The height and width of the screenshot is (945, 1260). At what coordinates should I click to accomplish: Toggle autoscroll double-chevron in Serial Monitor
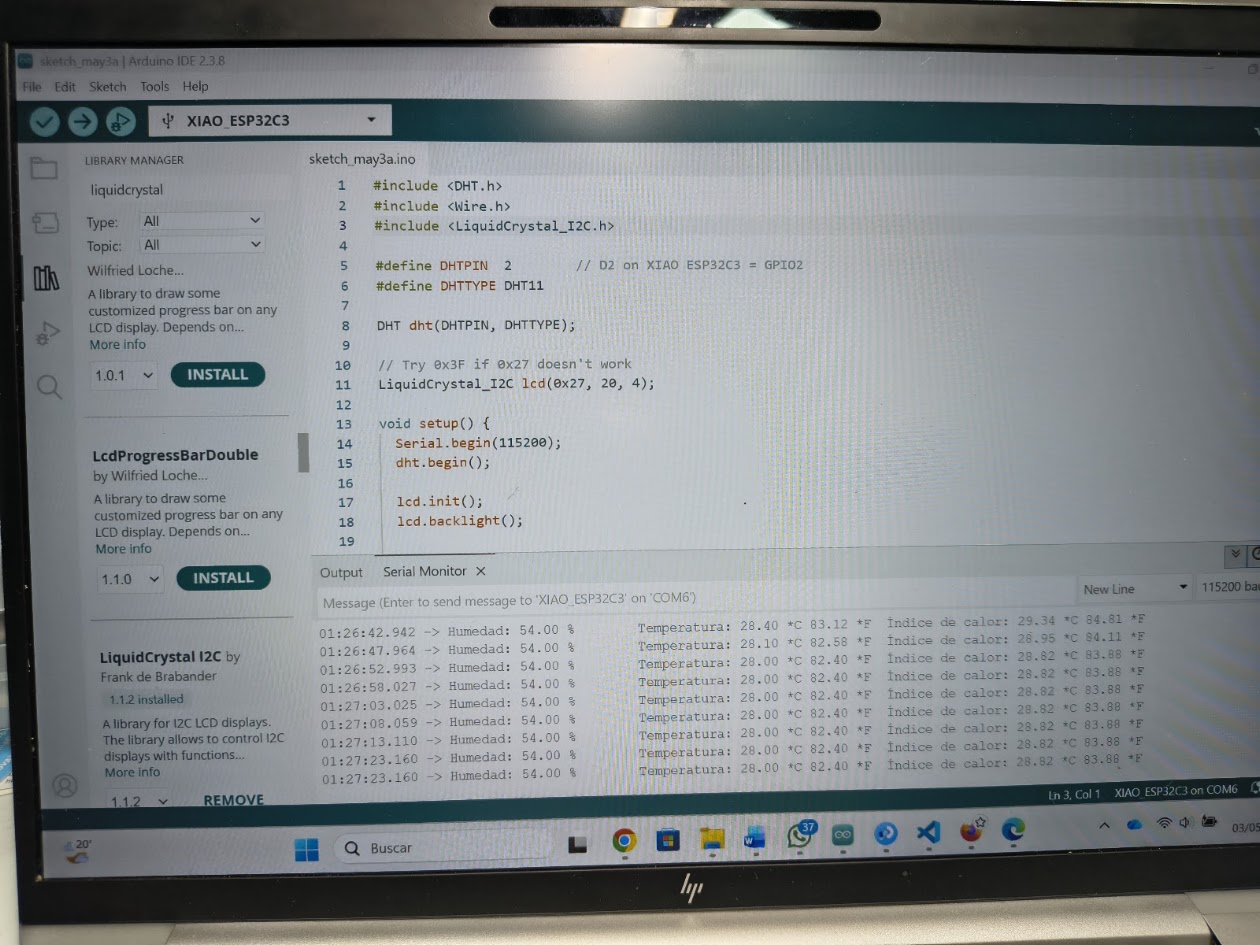(1235, 554)
